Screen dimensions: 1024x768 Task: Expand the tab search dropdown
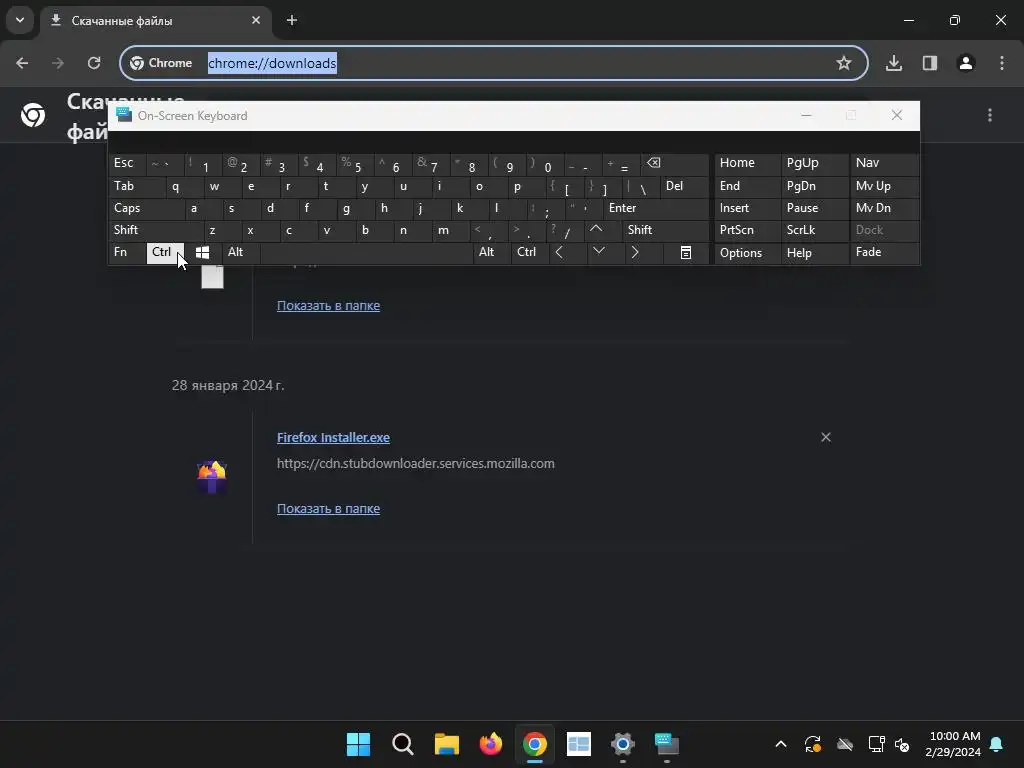click(20, 20)
